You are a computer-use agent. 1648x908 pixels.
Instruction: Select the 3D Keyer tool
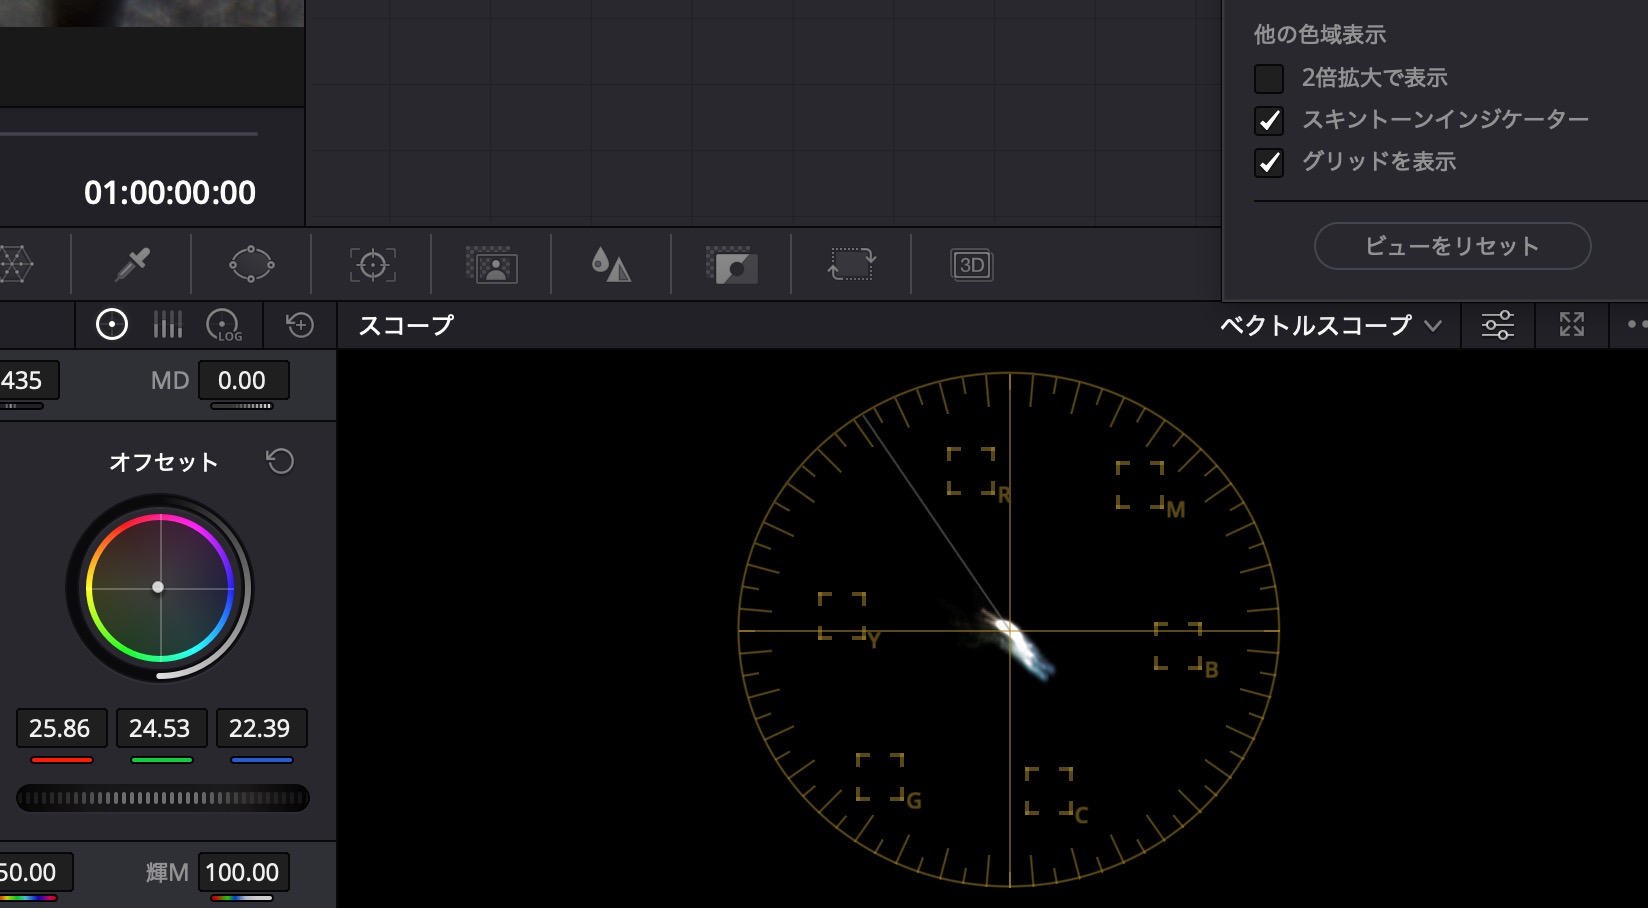tap(971, 265)
